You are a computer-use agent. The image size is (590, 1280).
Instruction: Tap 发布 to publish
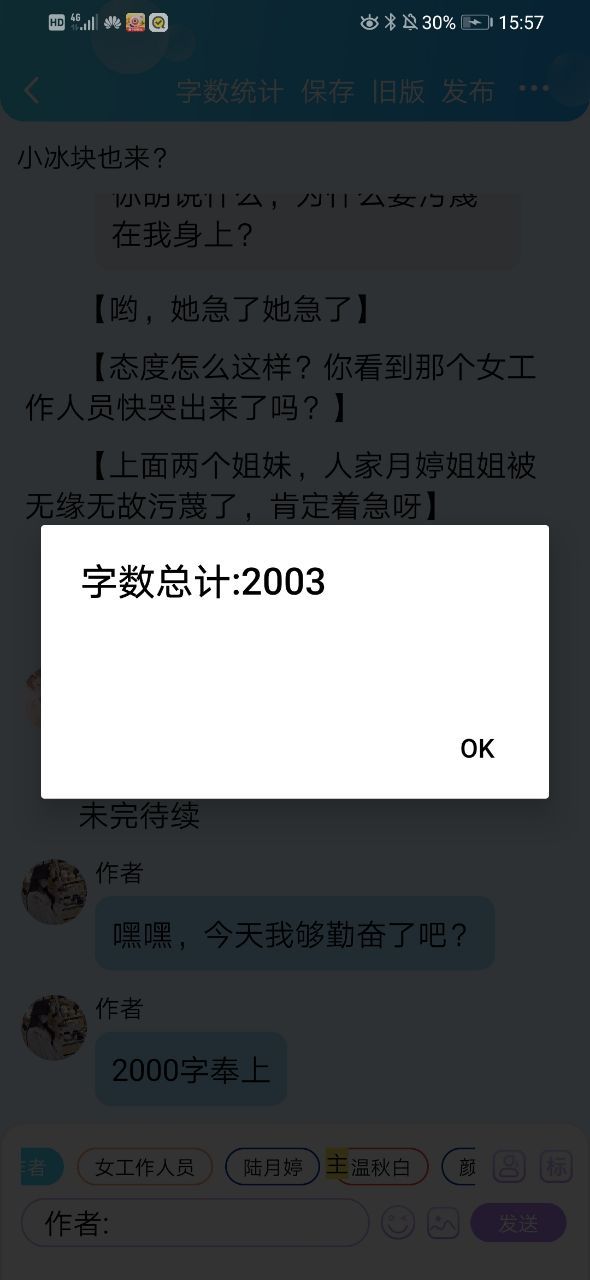coord(468,91)
